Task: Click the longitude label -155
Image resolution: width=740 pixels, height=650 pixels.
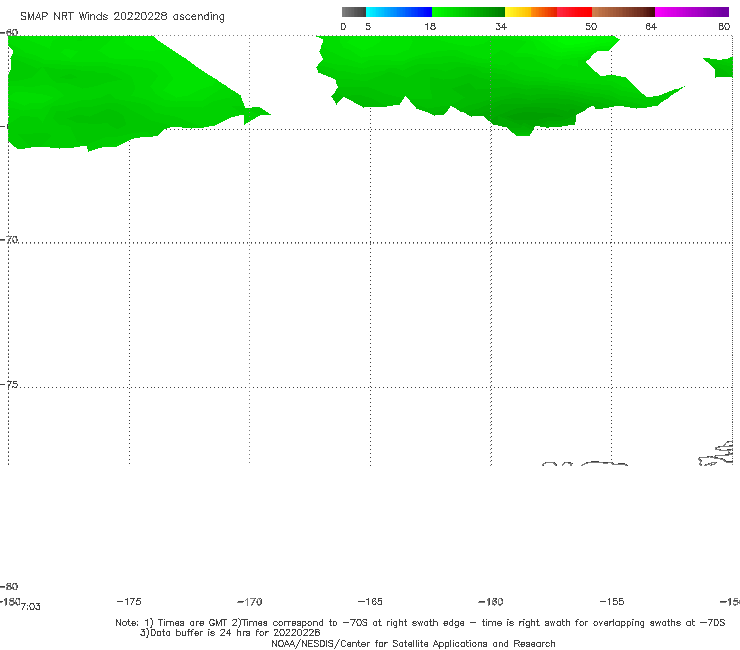Action: [x=612, y=601]
